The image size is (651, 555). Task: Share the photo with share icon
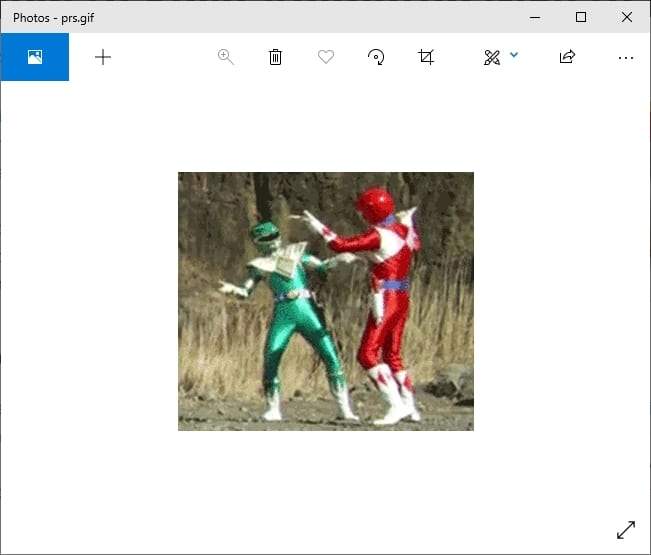(567, 56)
